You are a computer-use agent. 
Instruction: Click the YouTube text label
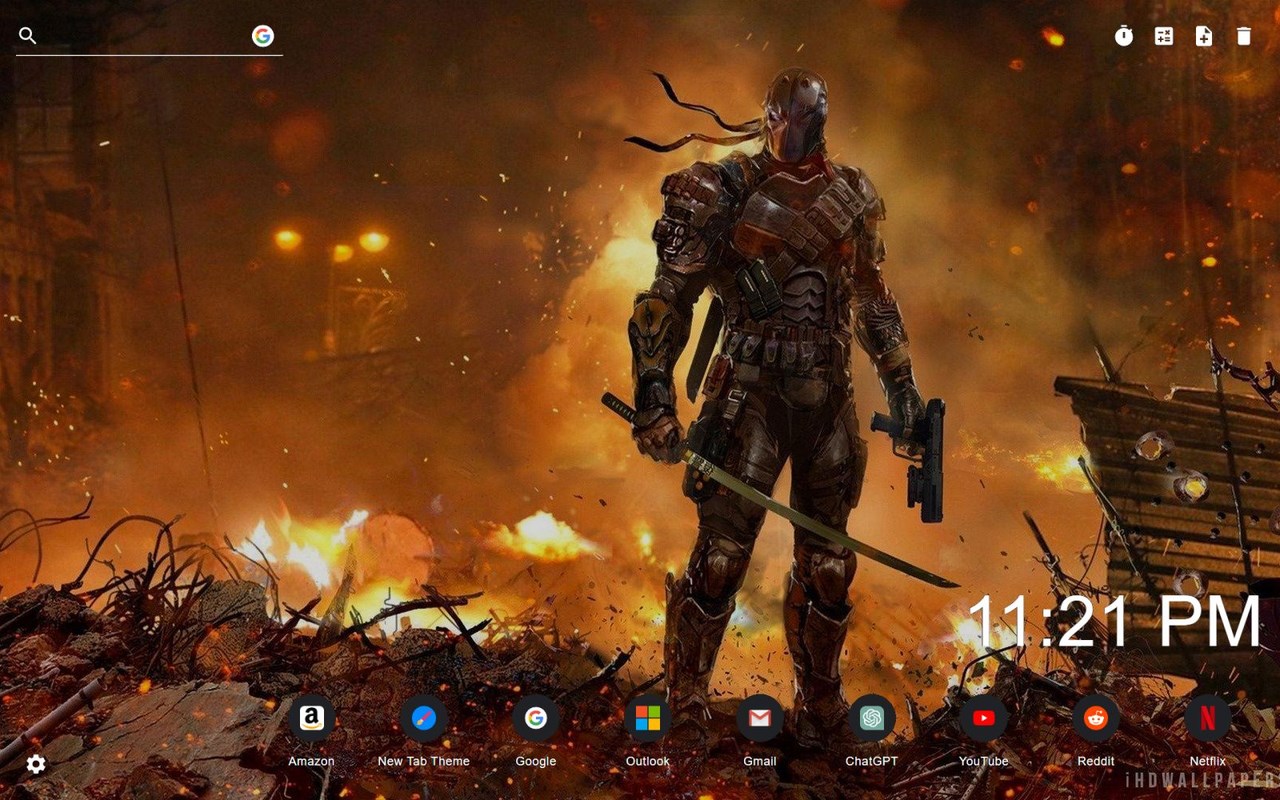coord(984,761)
